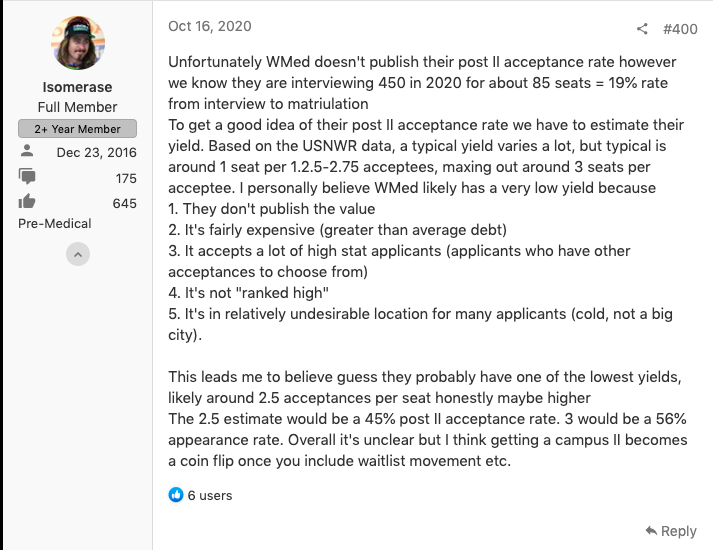
Task: Click the Dec 23, 2016 join date
Action: pos(96,152)
